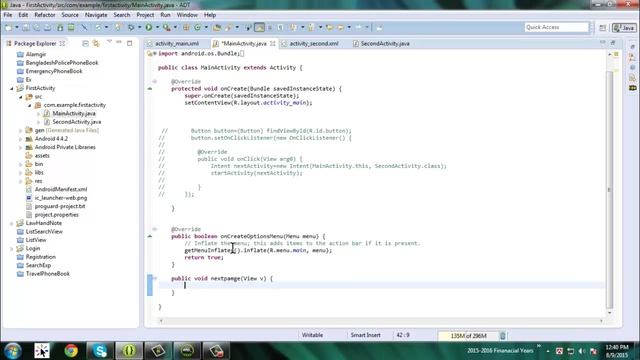Click the Chrome icon on the taskbar
This screenshot has height=360, width=640.
coord(71,351)
